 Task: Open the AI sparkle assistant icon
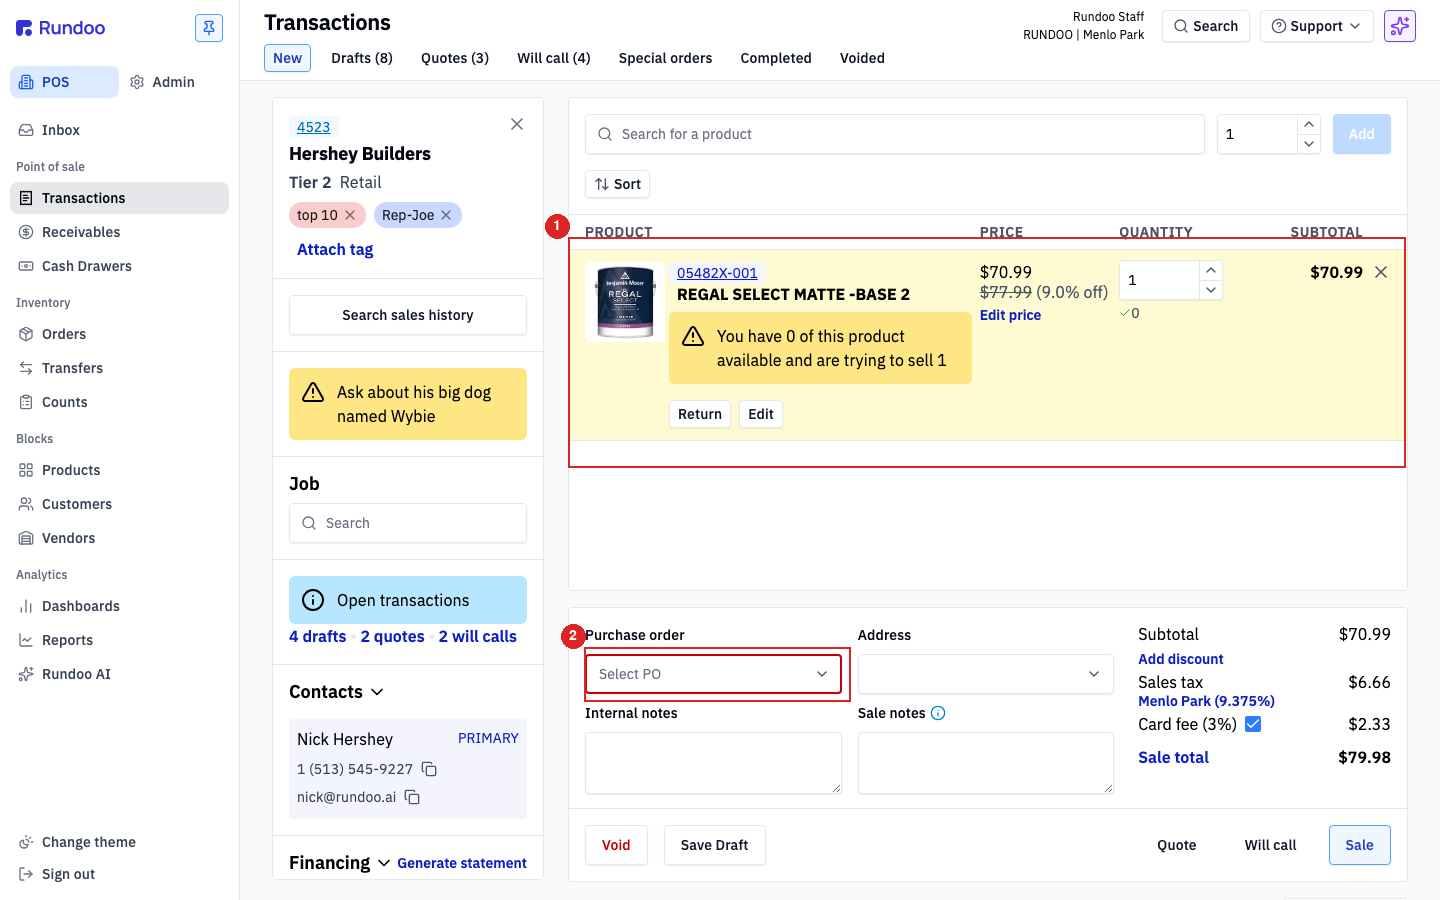[x=1400, y=26]
